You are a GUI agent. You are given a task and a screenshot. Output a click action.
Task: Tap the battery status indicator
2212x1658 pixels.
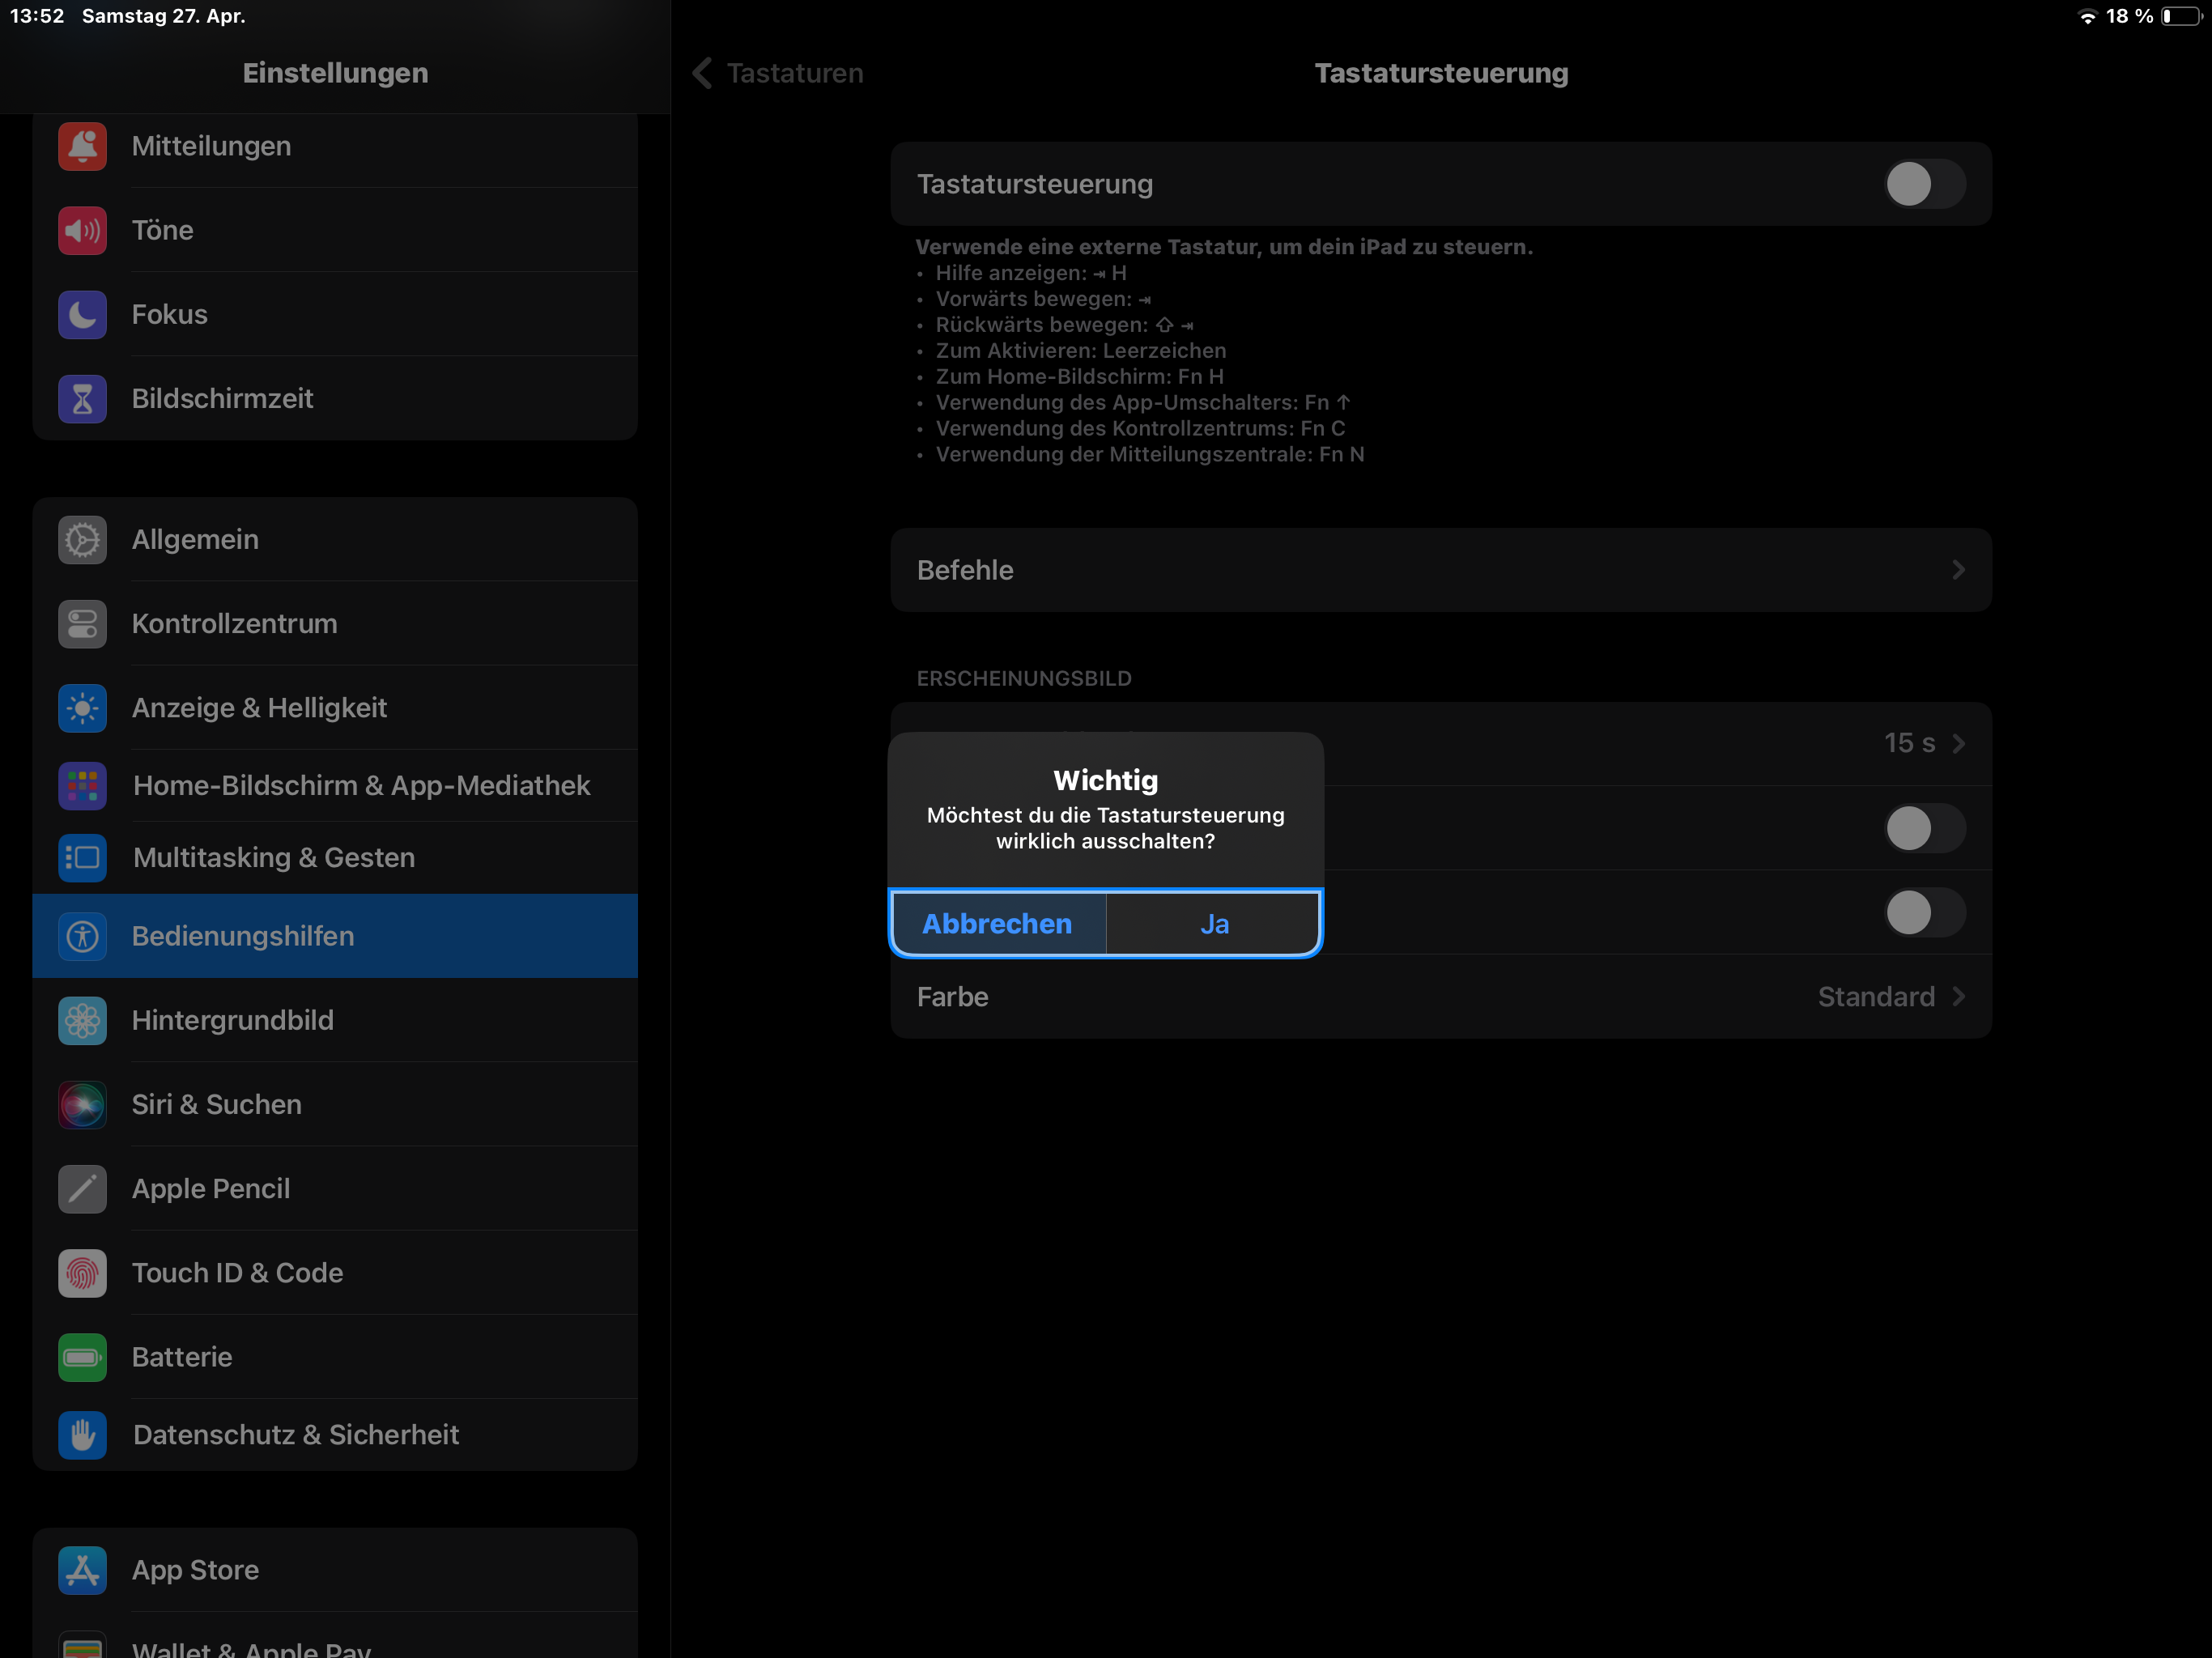2180,16
